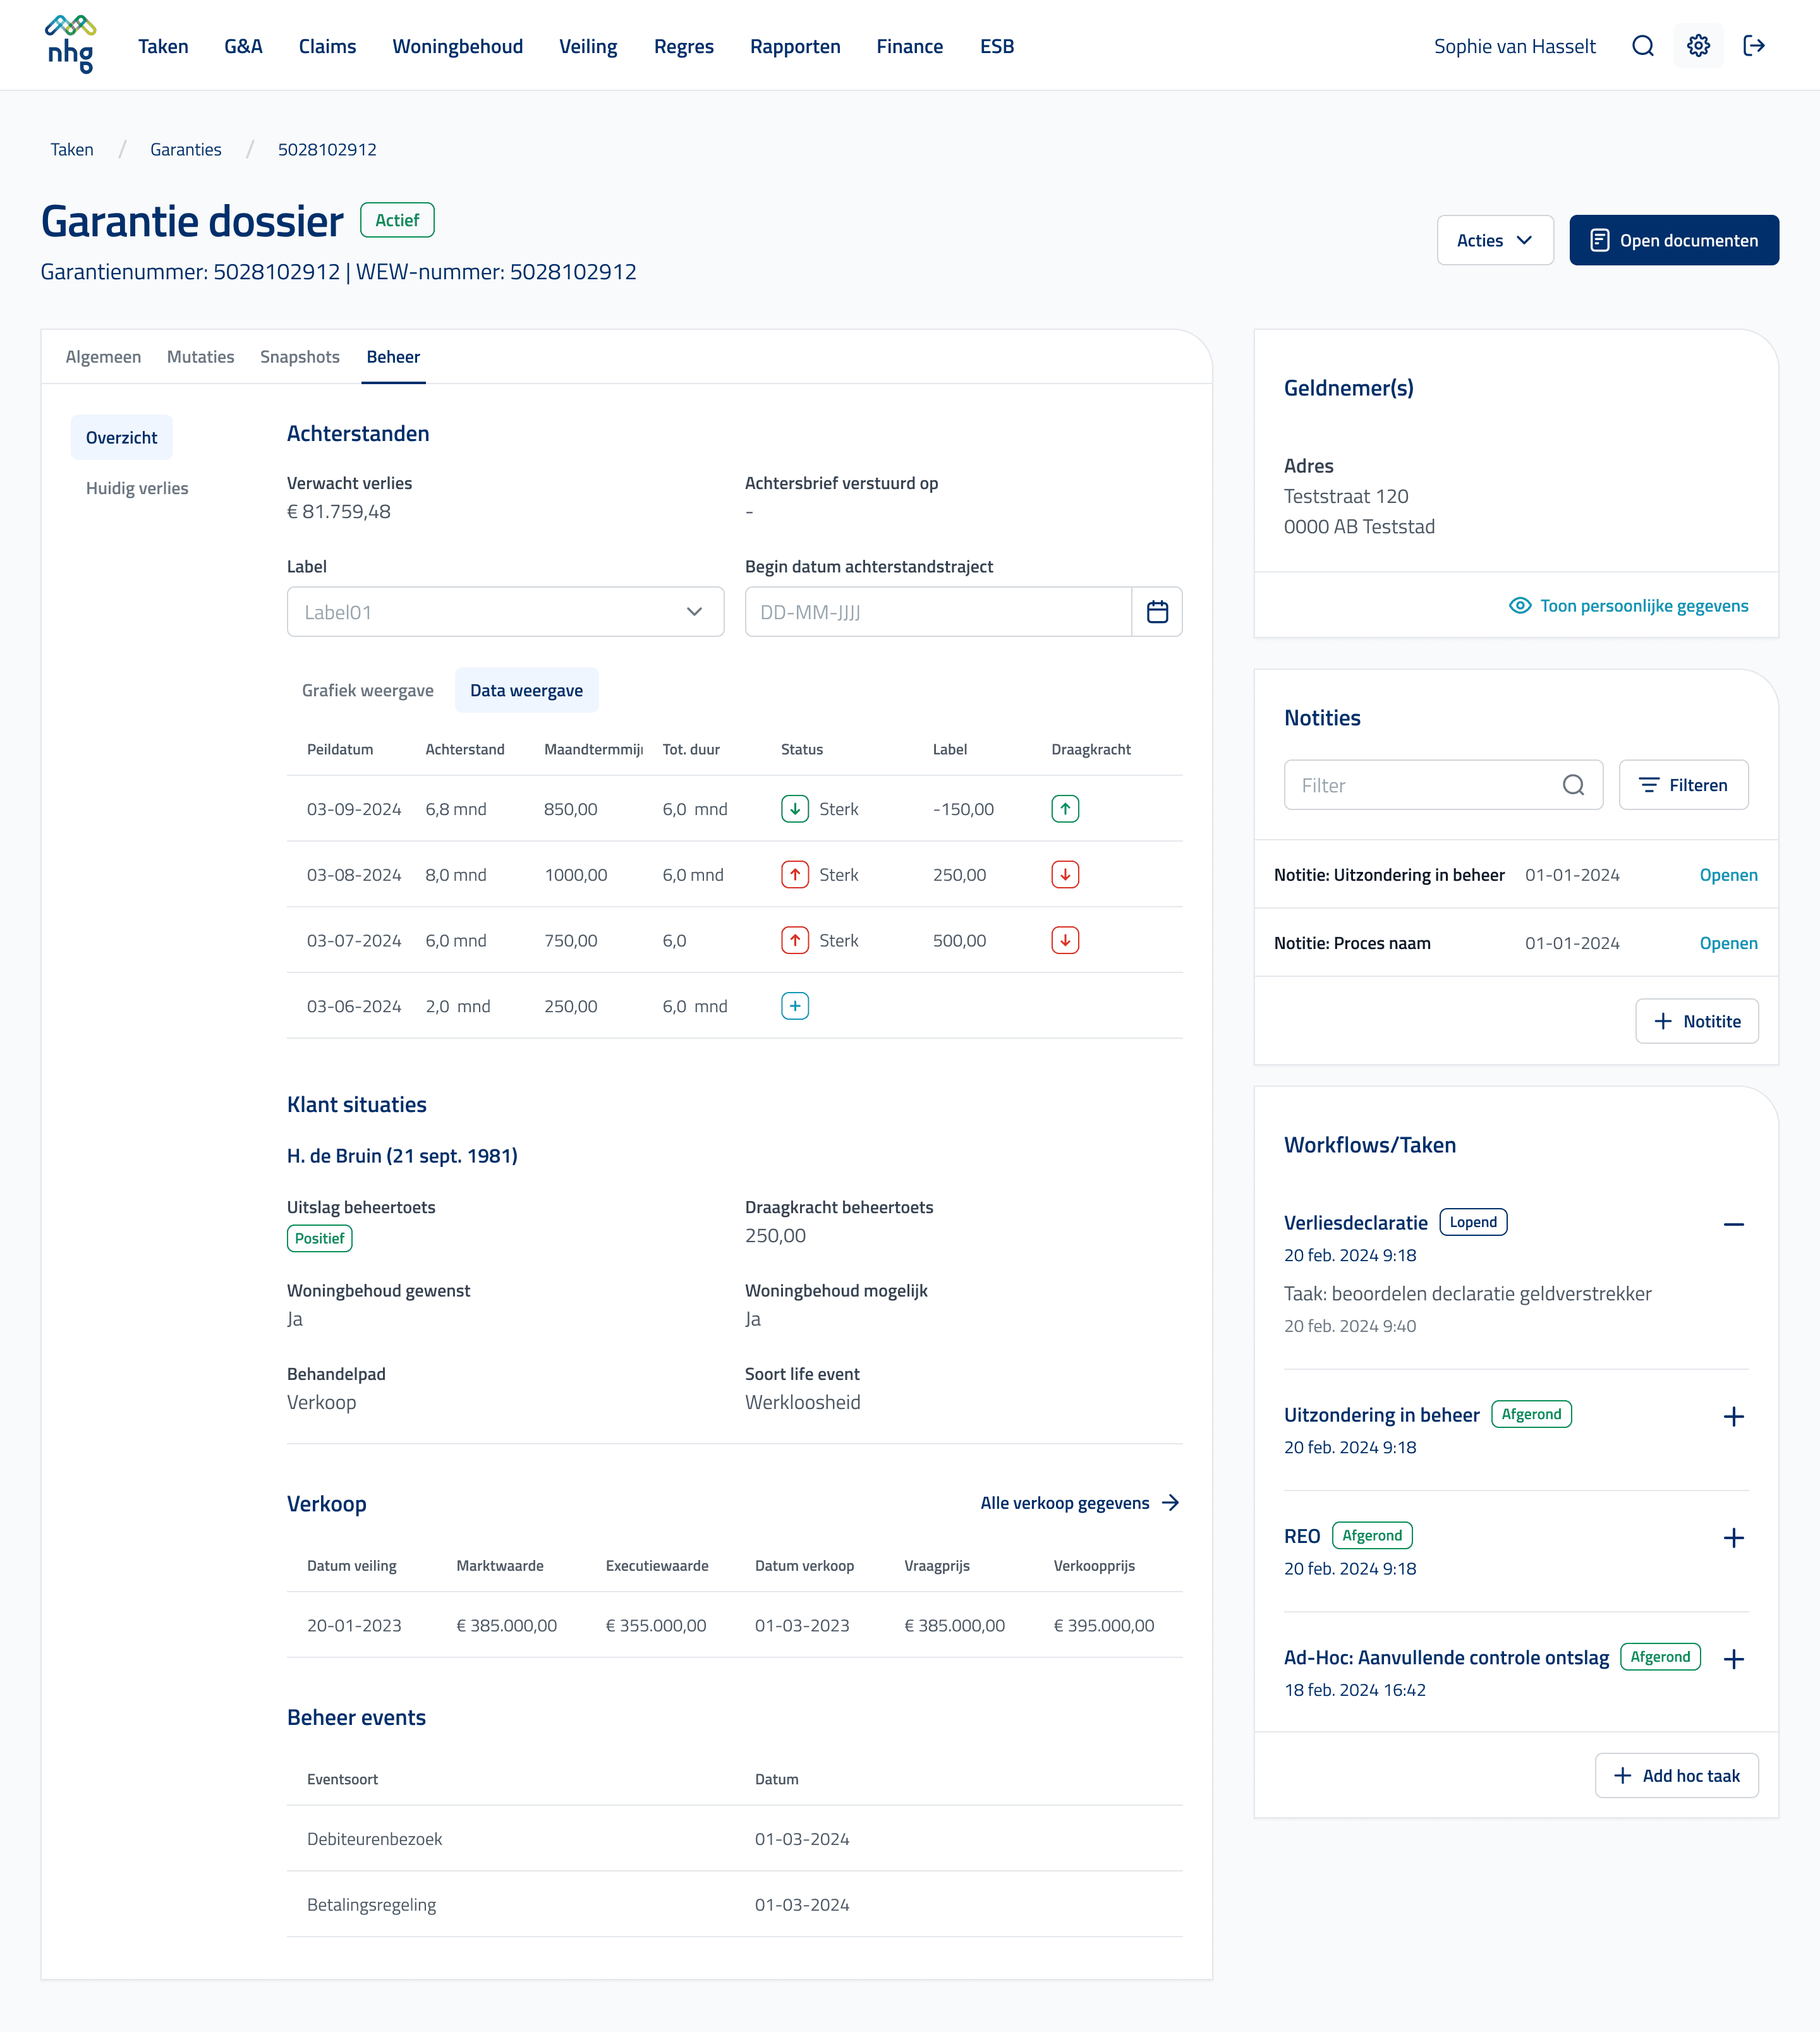
Task: Click red draagkracht arrow for 03-08-2024 row
Action: (1065, 875)
